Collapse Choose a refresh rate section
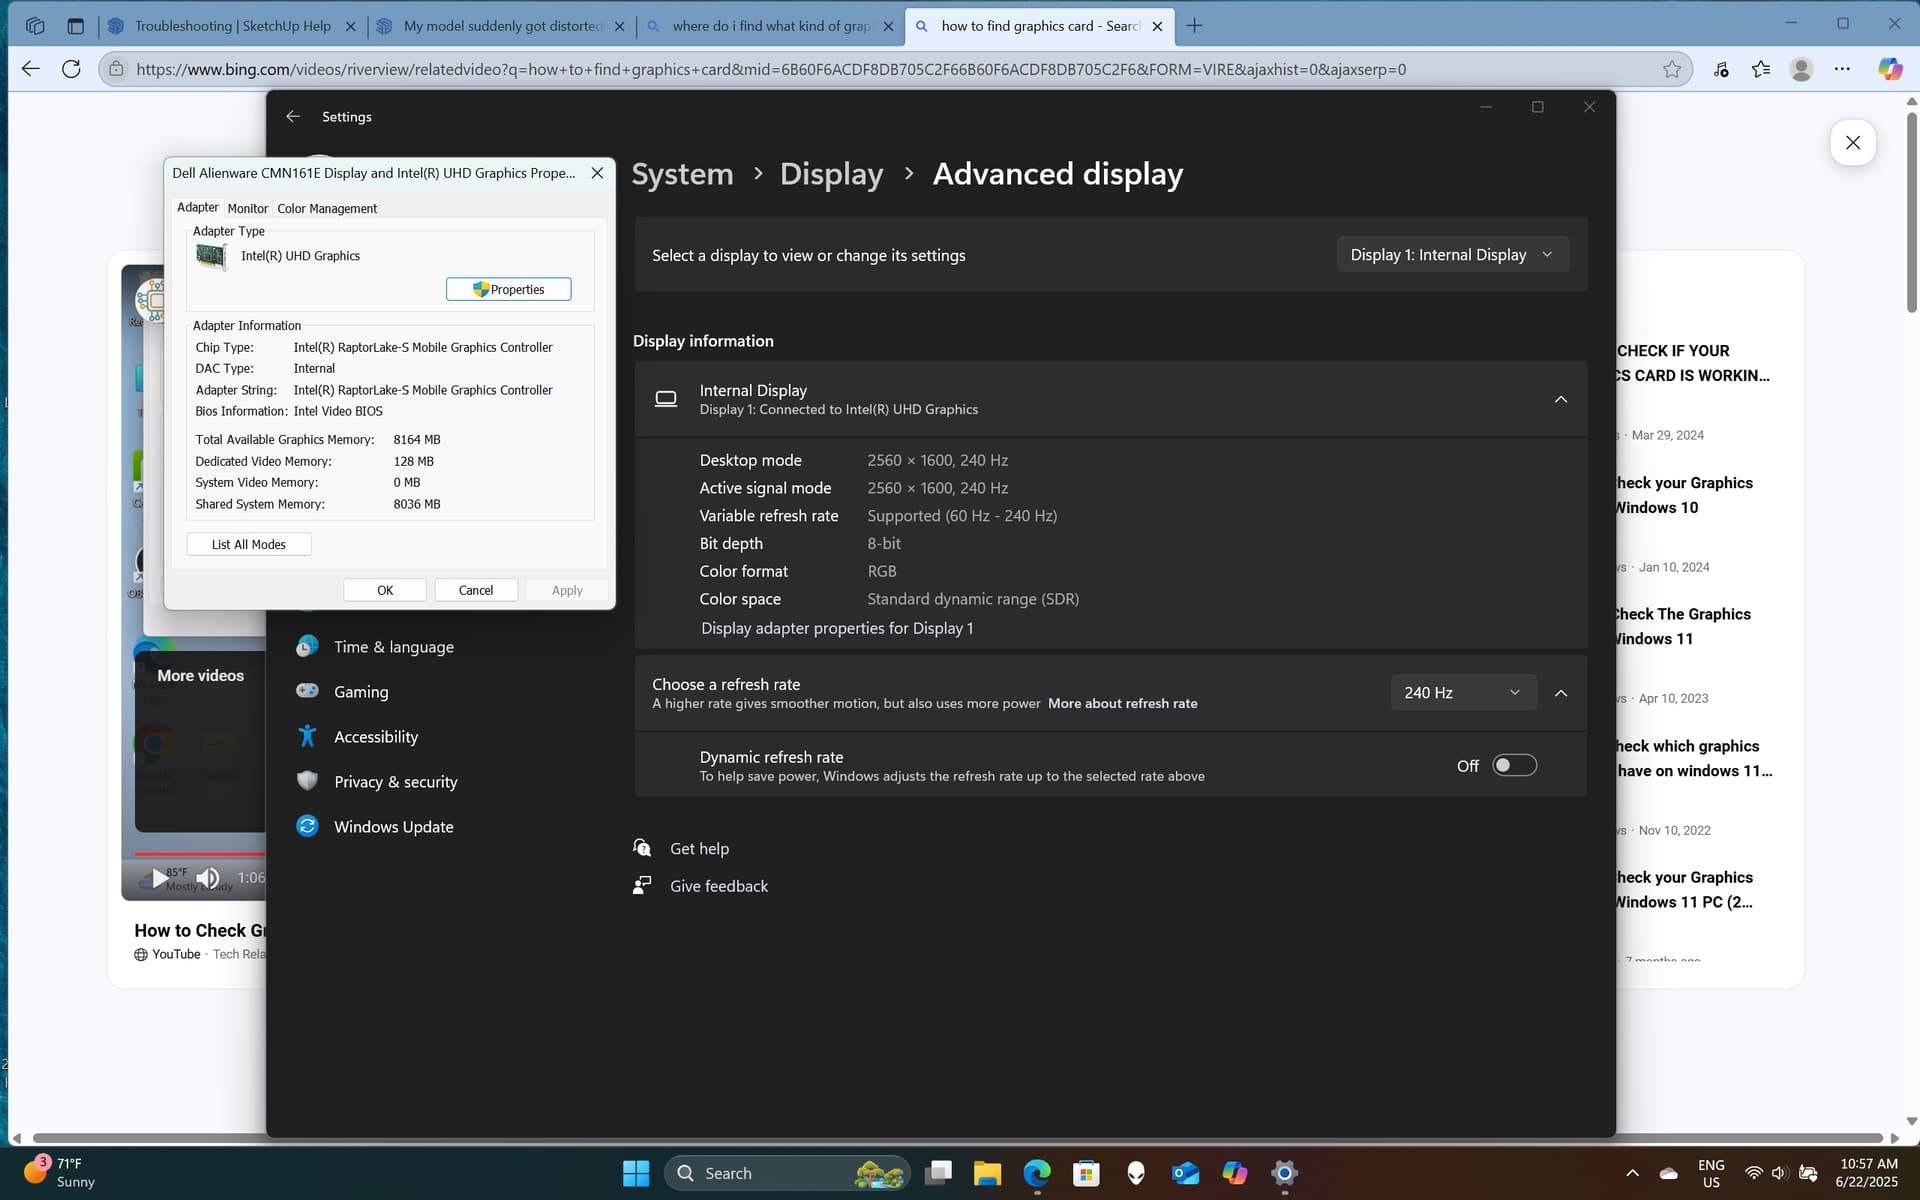 [1560, 693]
